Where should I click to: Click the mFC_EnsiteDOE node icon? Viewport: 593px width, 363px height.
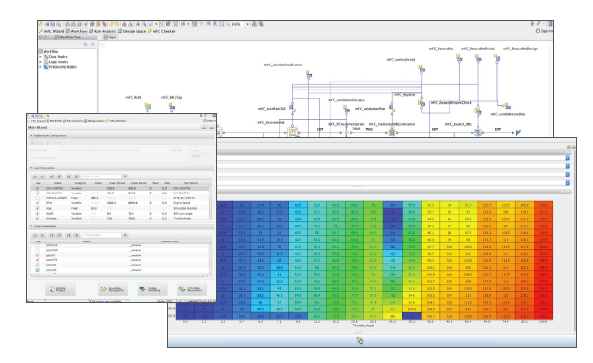292,132
